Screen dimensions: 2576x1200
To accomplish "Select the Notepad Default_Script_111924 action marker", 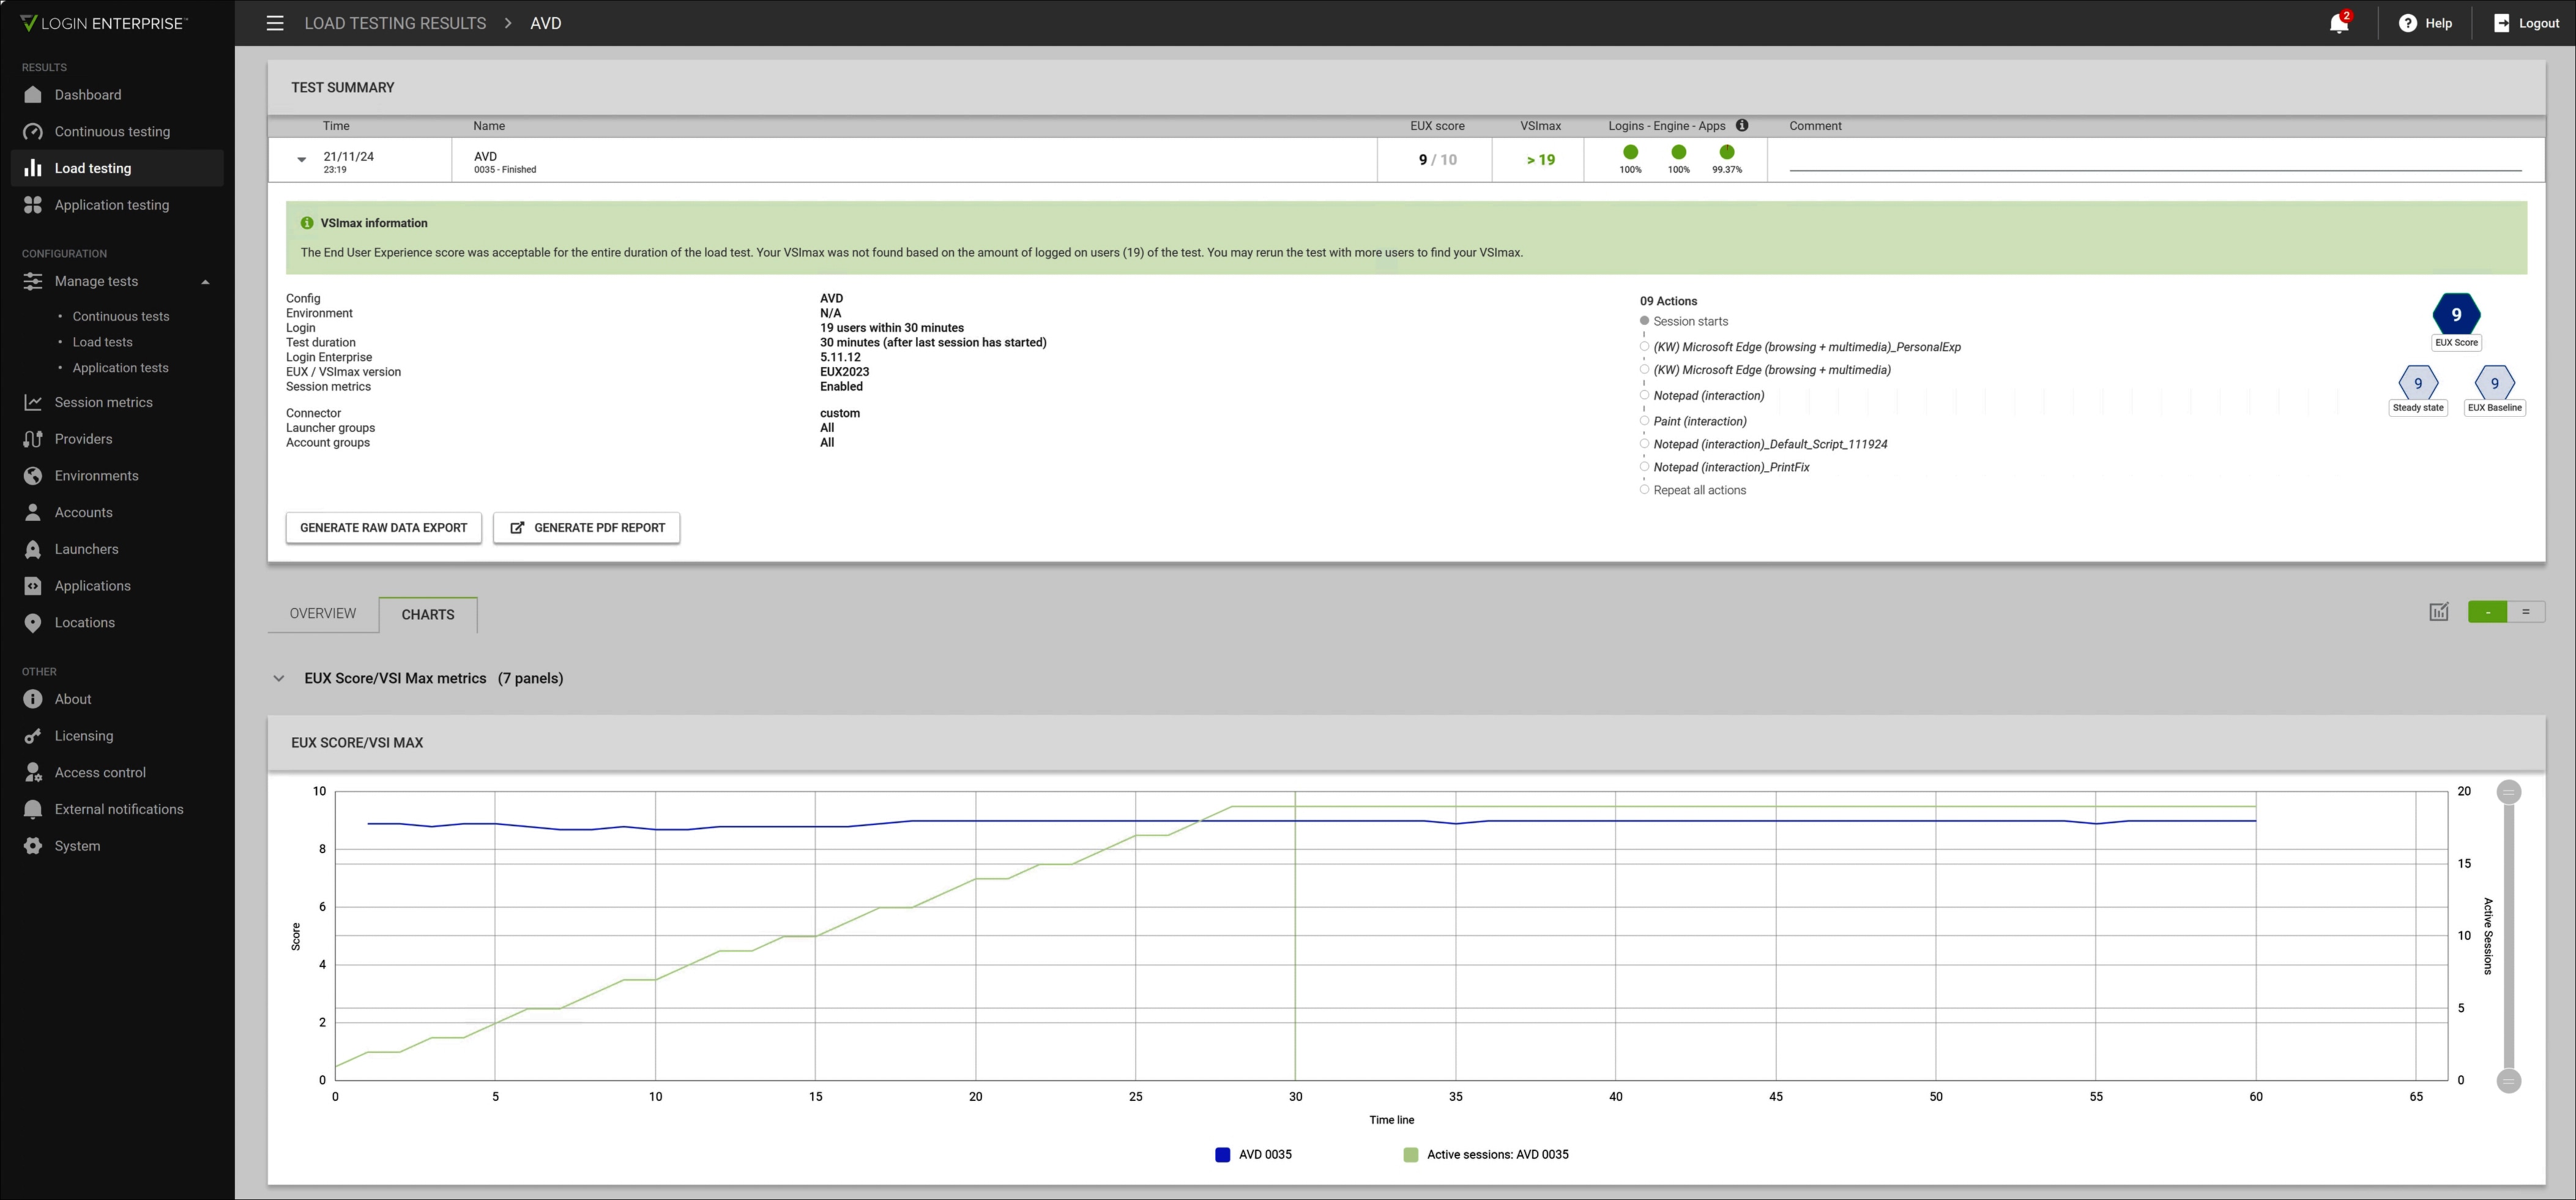I will pos(1644,443).
